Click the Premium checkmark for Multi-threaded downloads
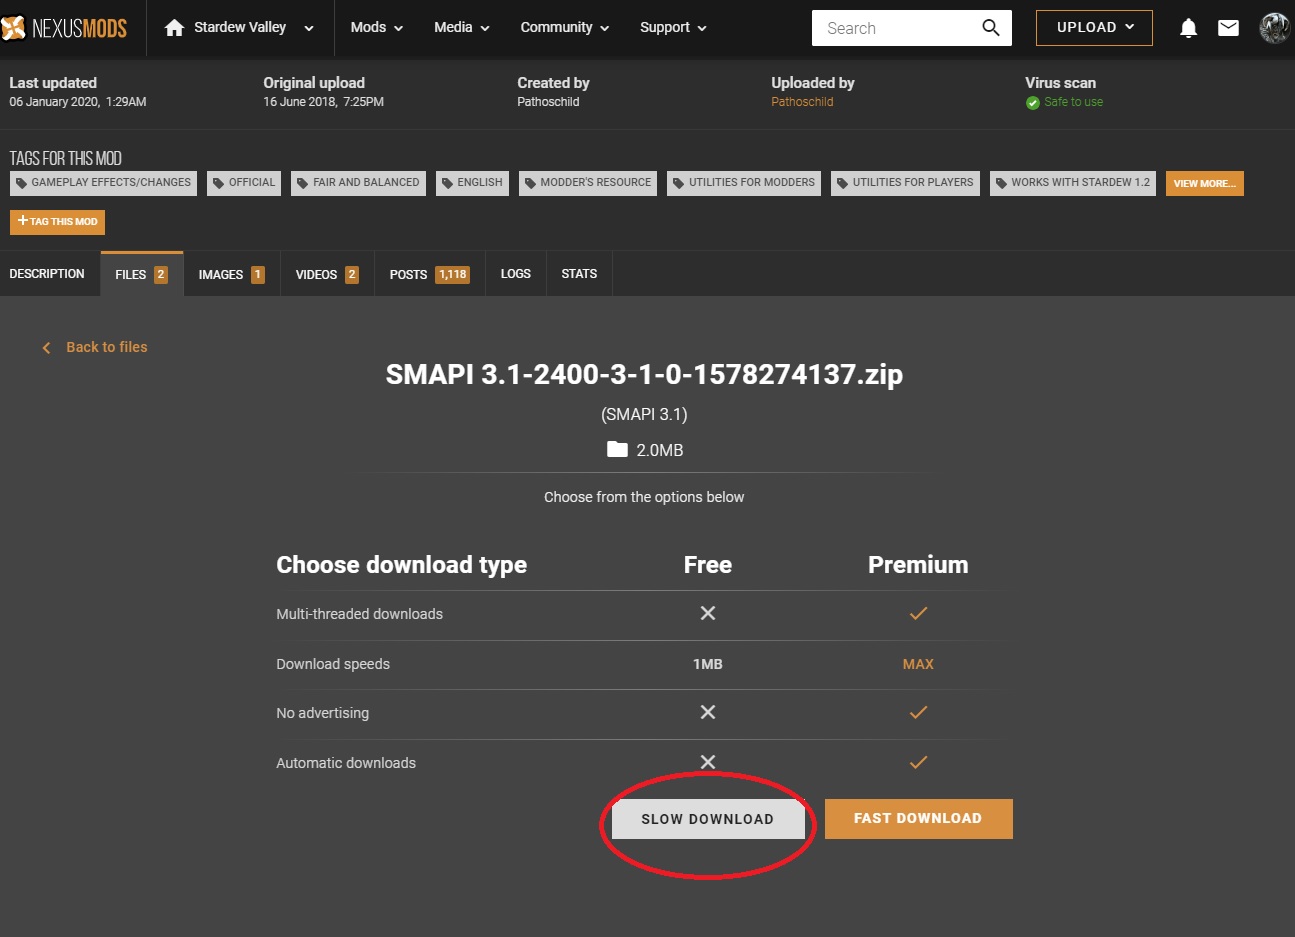The height and width of the screenshot is (937, 1295). (x=918, y=613)
